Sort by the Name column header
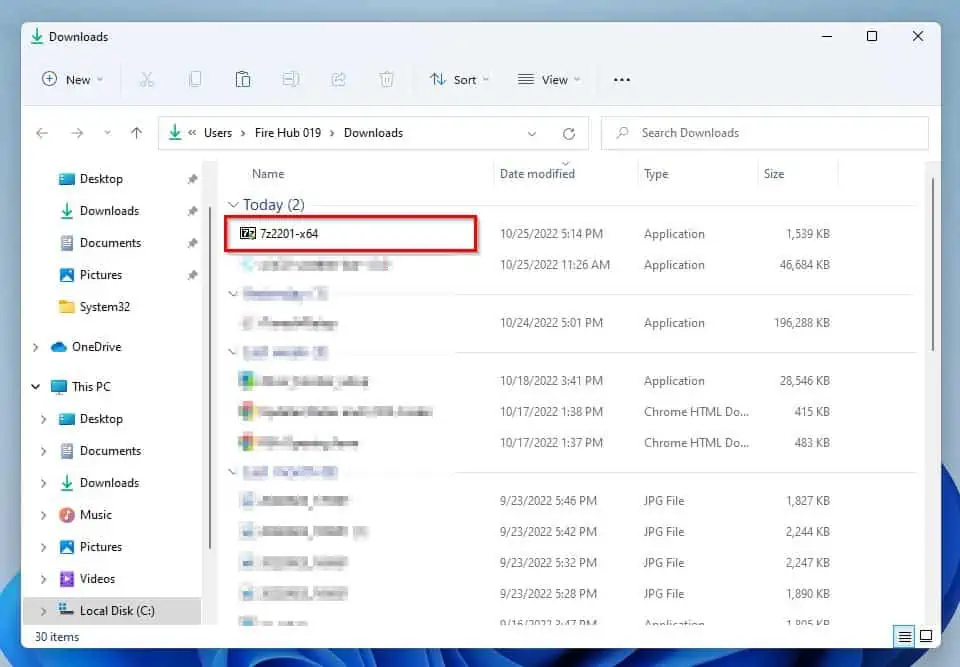Image resolution: width=960 pixels, height=667 pixels. [268, 174]
